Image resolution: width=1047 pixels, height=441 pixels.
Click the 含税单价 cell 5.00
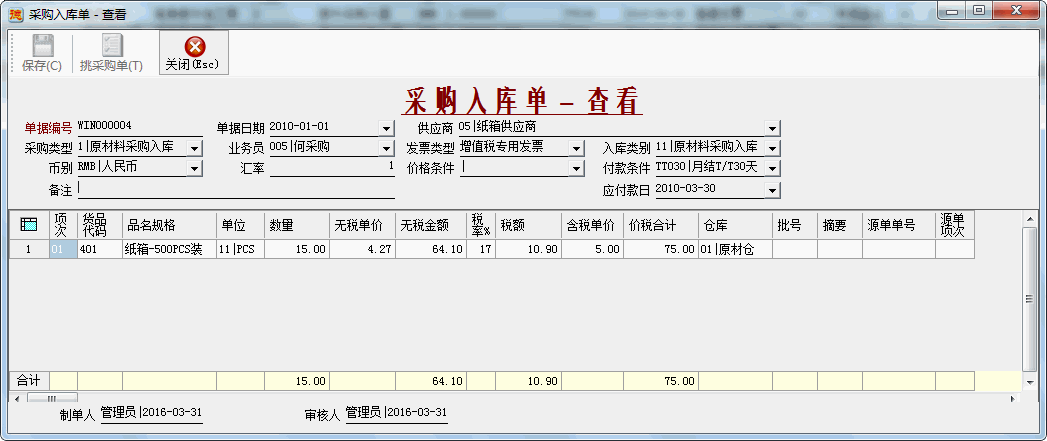click(x=593, y=249)
